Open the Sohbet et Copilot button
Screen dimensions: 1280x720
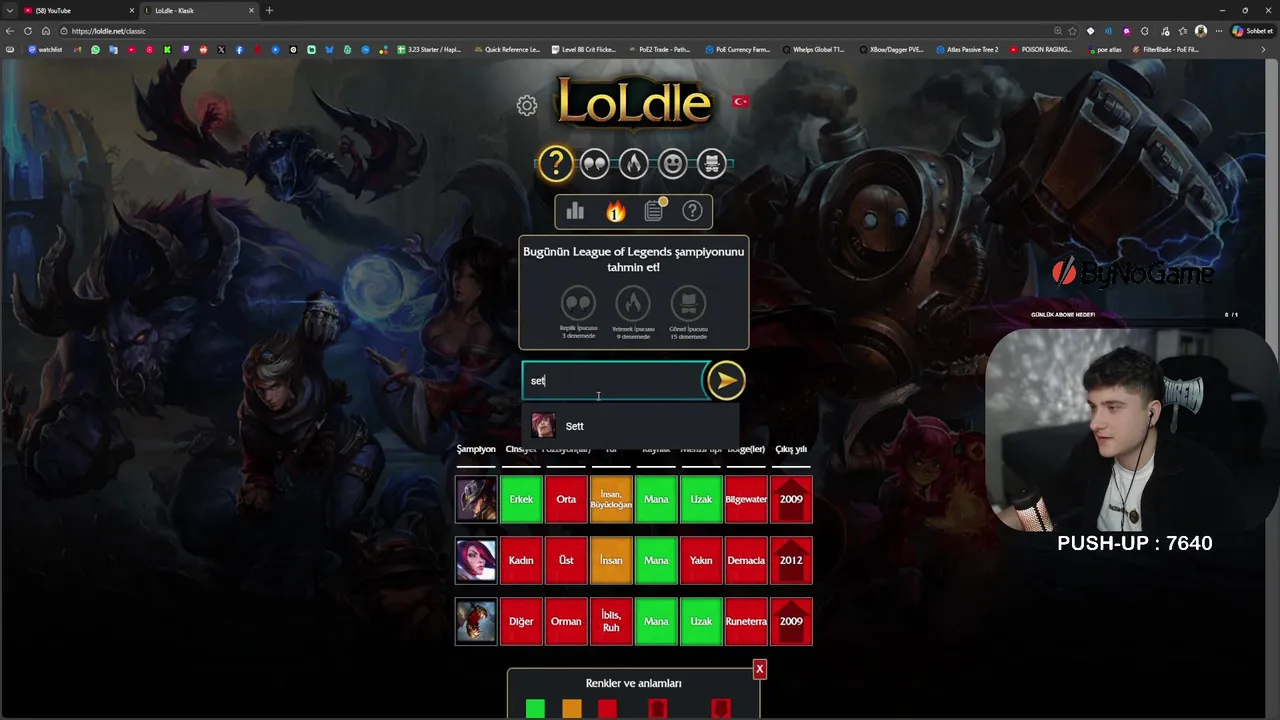tap(1253, 31)
